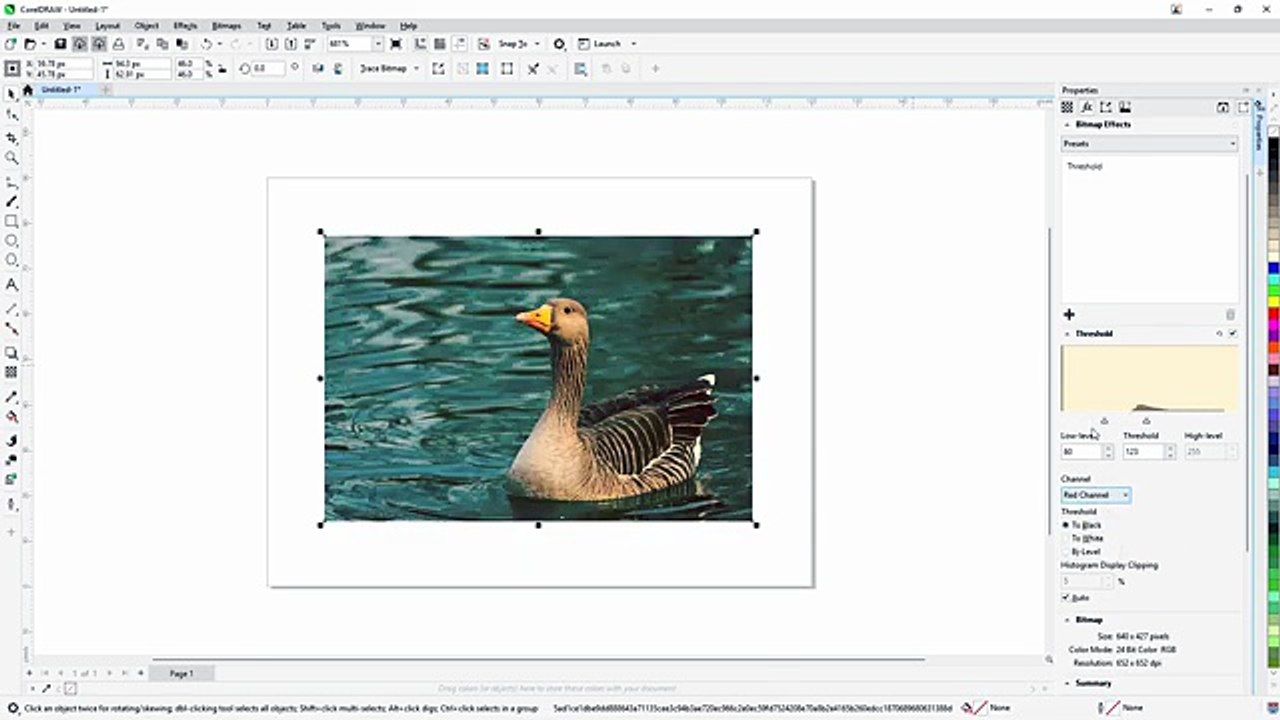Open the Effects menu

tap(185, 26)
